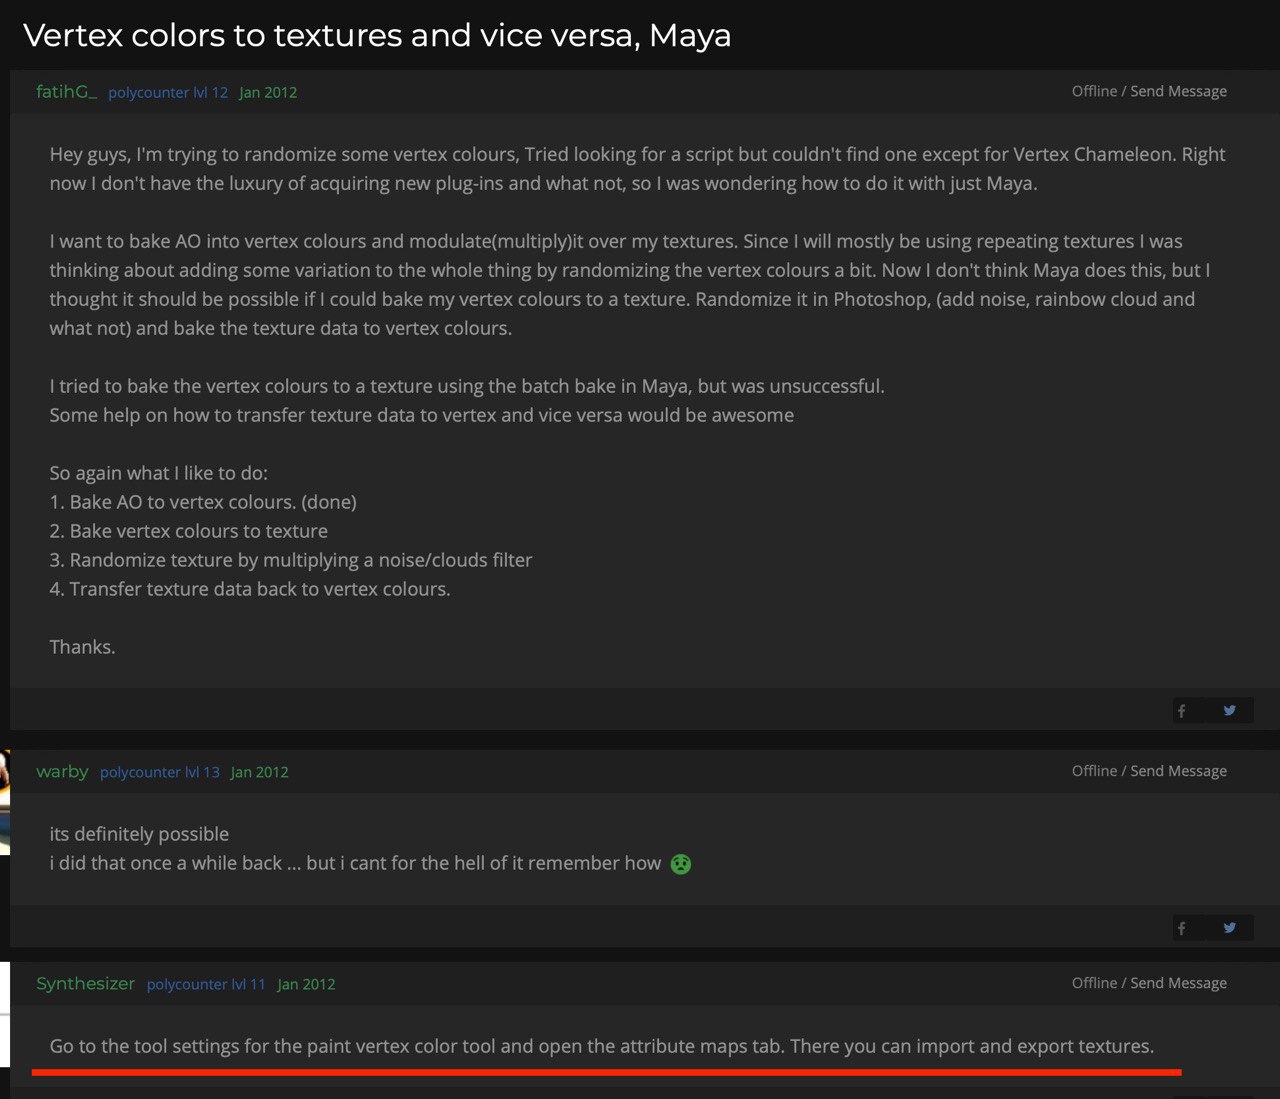The width and height of the screenshot is (1280, 1099).
Task: Send Message to fatihG_
Action: click(1178, 91)
